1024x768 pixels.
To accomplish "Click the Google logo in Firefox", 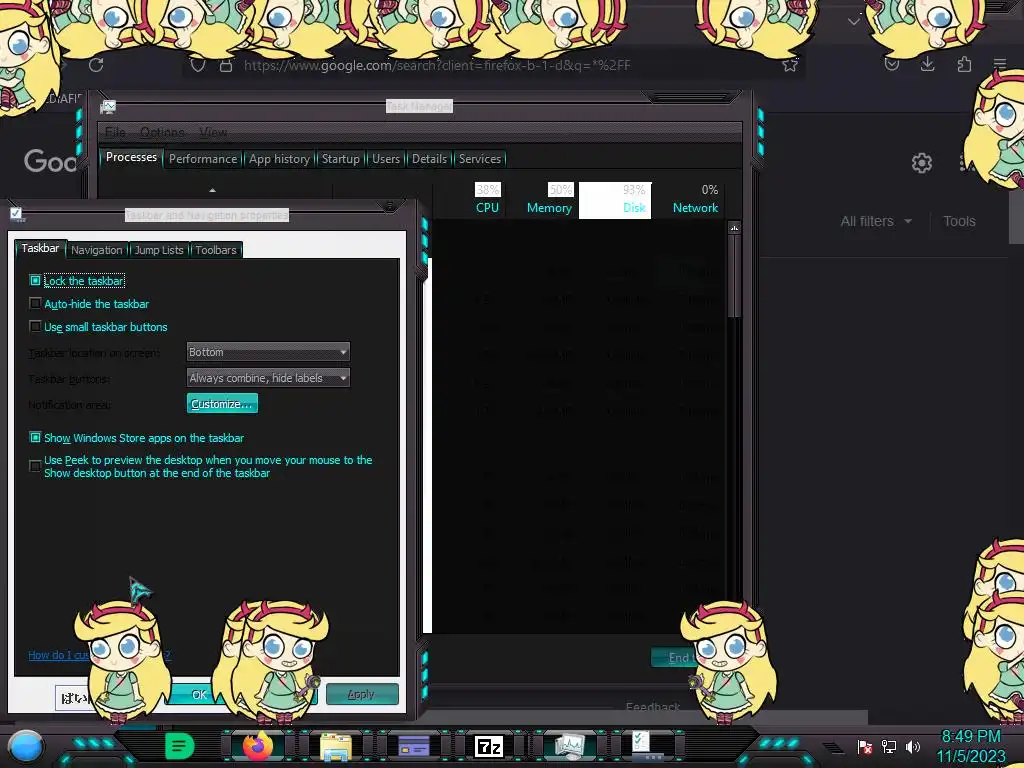I will pos(51,161).
